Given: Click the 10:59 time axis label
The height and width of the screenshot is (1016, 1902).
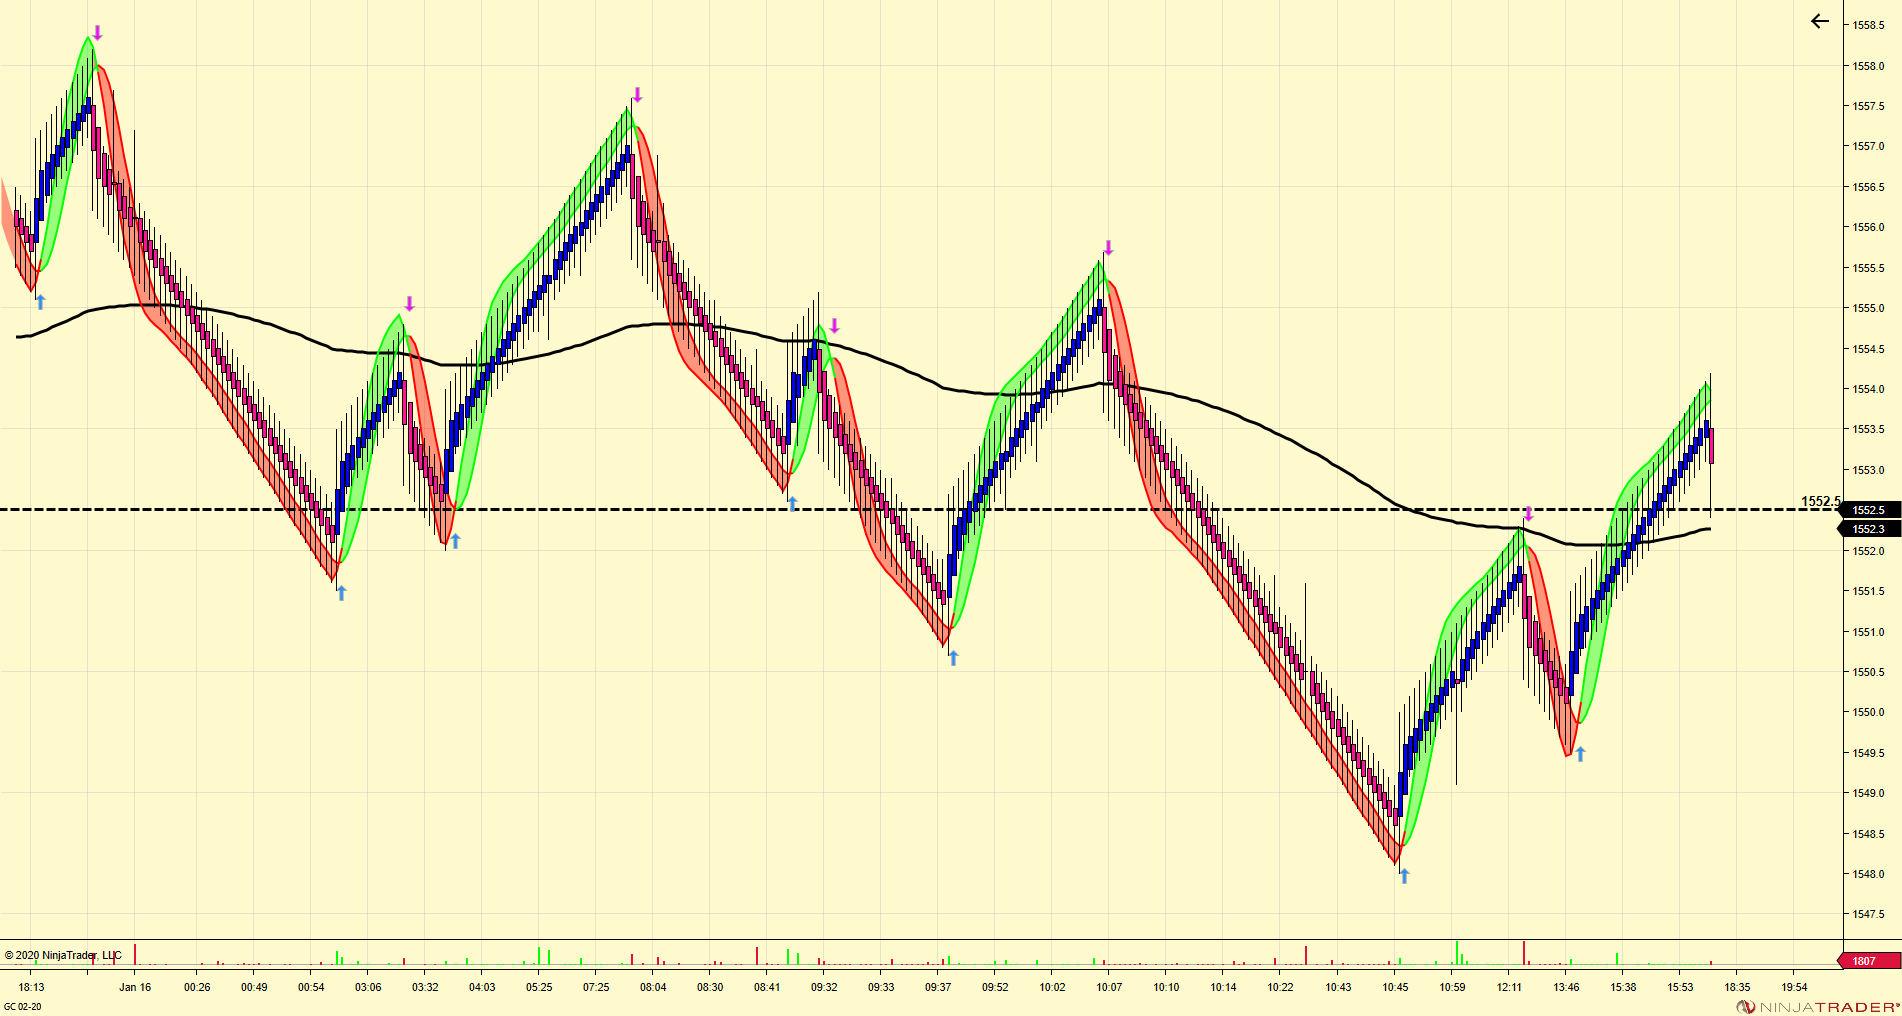Looking at the screenshot, I should tap(1452, 987).
